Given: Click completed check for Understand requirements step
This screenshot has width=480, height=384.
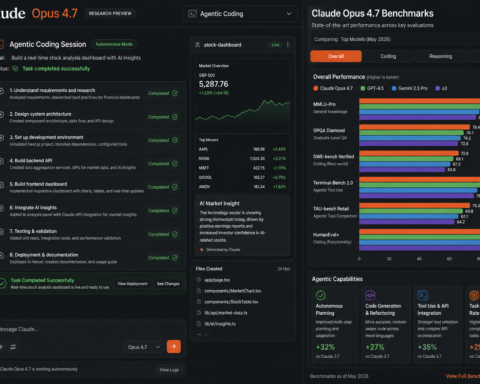Looking at the screenshot, I should point(175,93).
